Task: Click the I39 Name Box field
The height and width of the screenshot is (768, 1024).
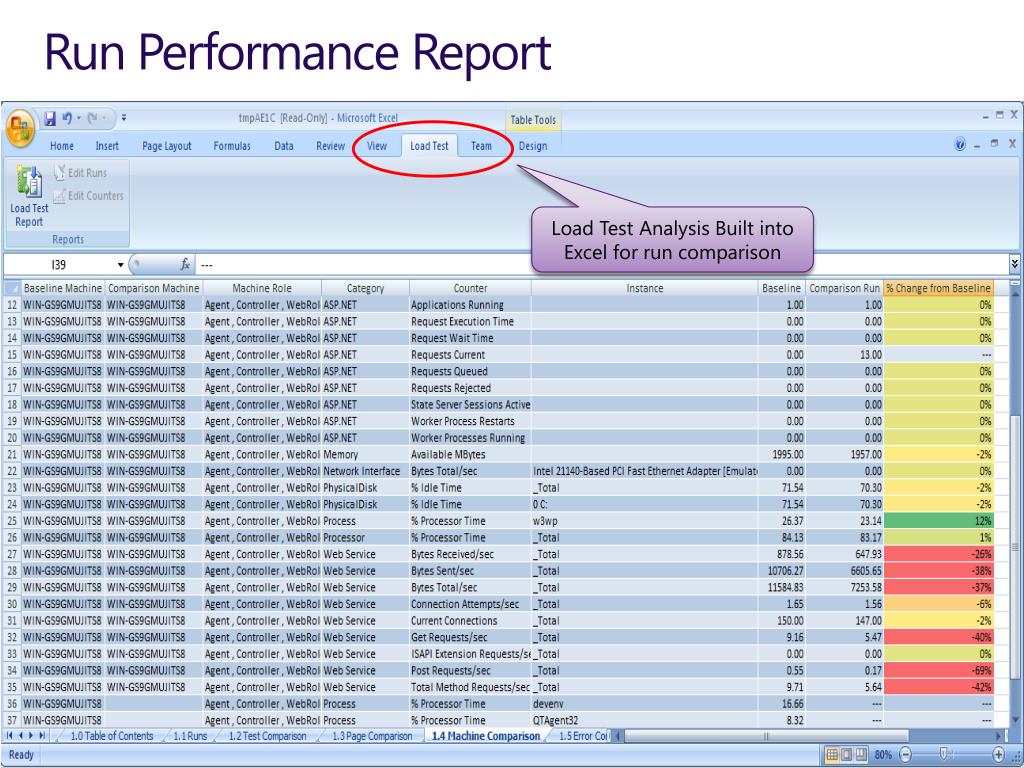Action: tap(59, 264)
